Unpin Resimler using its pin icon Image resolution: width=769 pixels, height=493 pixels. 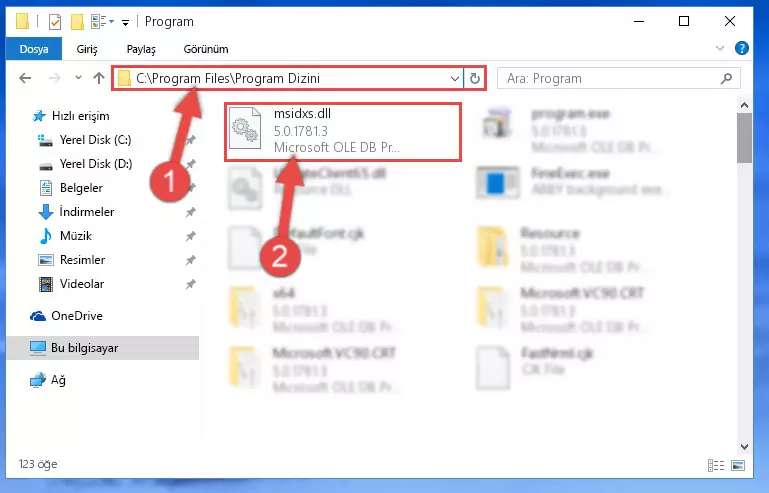190,260
